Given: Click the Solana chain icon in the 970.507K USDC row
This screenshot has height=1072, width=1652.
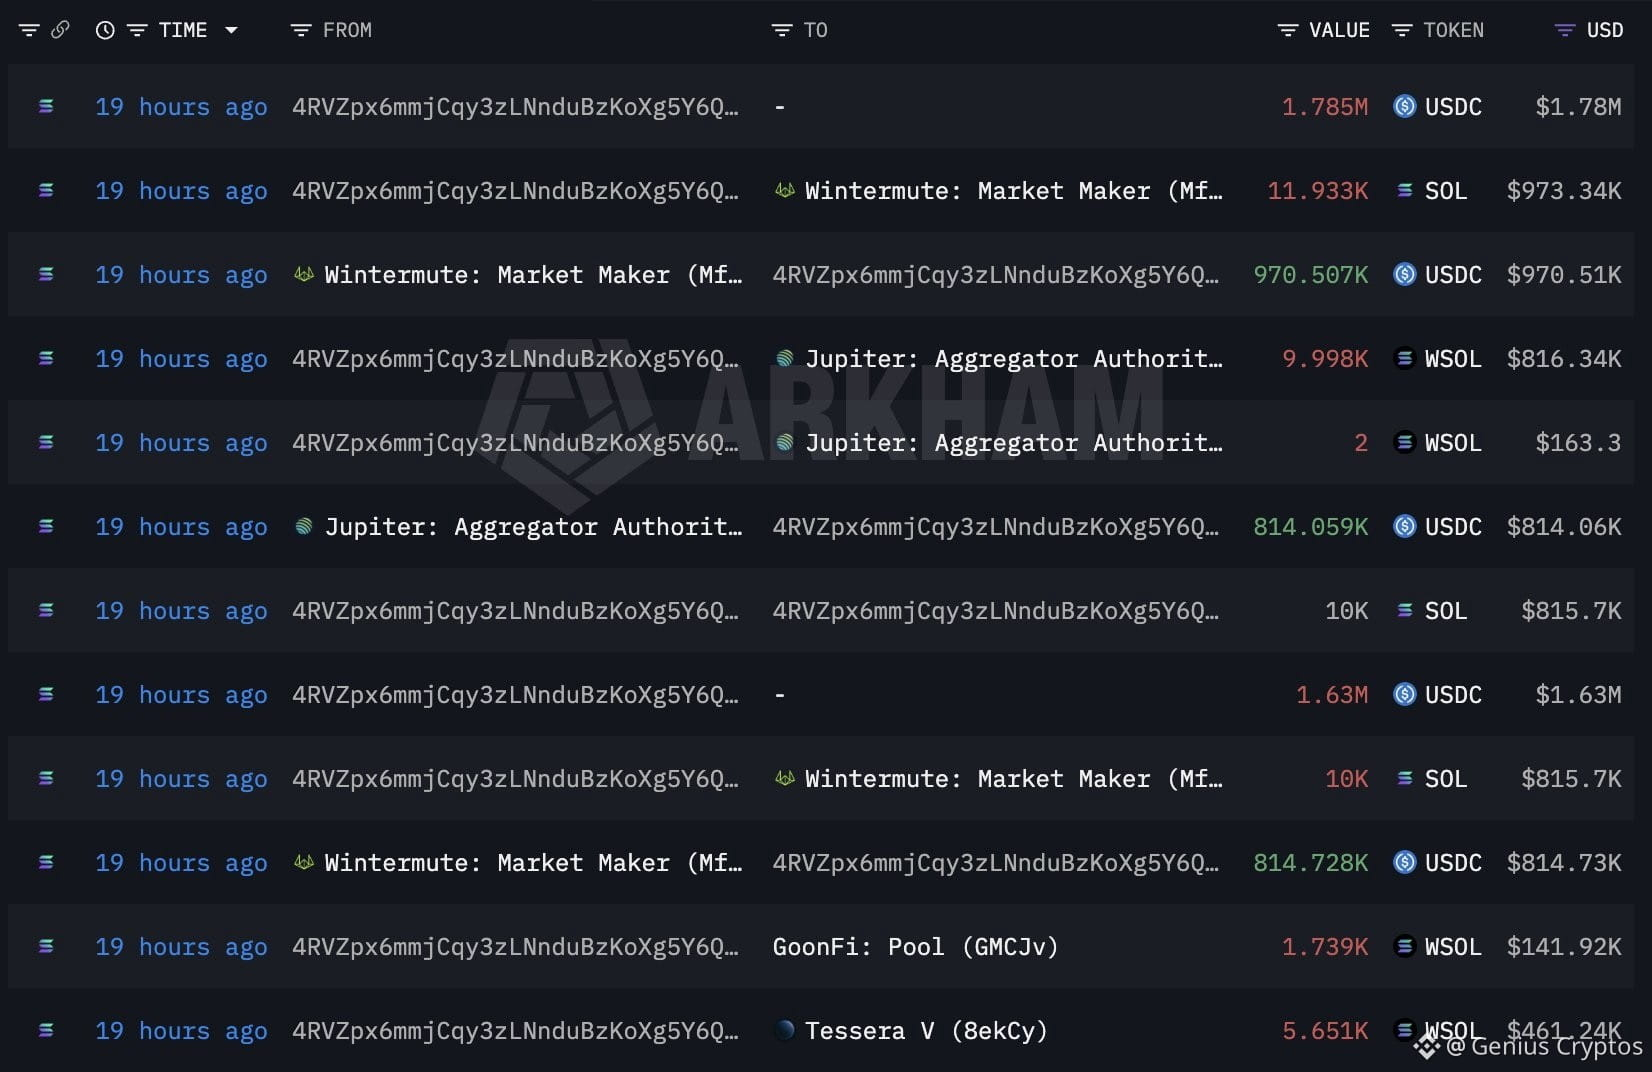Looking at the screenshot, I should point(46,274).
